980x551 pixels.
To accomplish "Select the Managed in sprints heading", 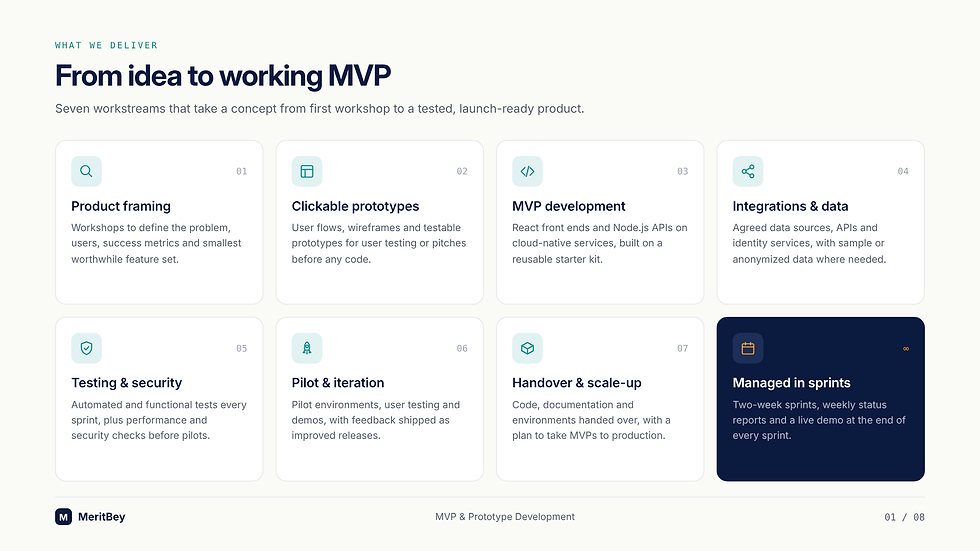I will (791, 382).
